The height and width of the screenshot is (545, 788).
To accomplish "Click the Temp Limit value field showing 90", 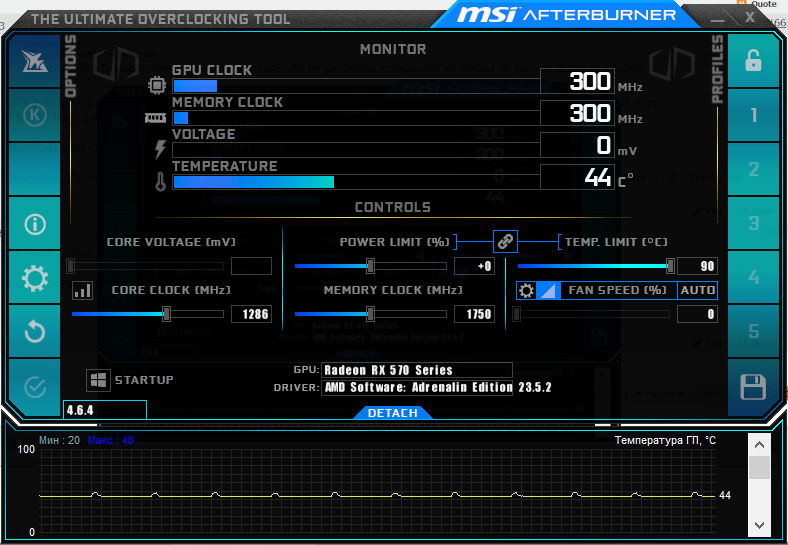I will tap(697, 266).
